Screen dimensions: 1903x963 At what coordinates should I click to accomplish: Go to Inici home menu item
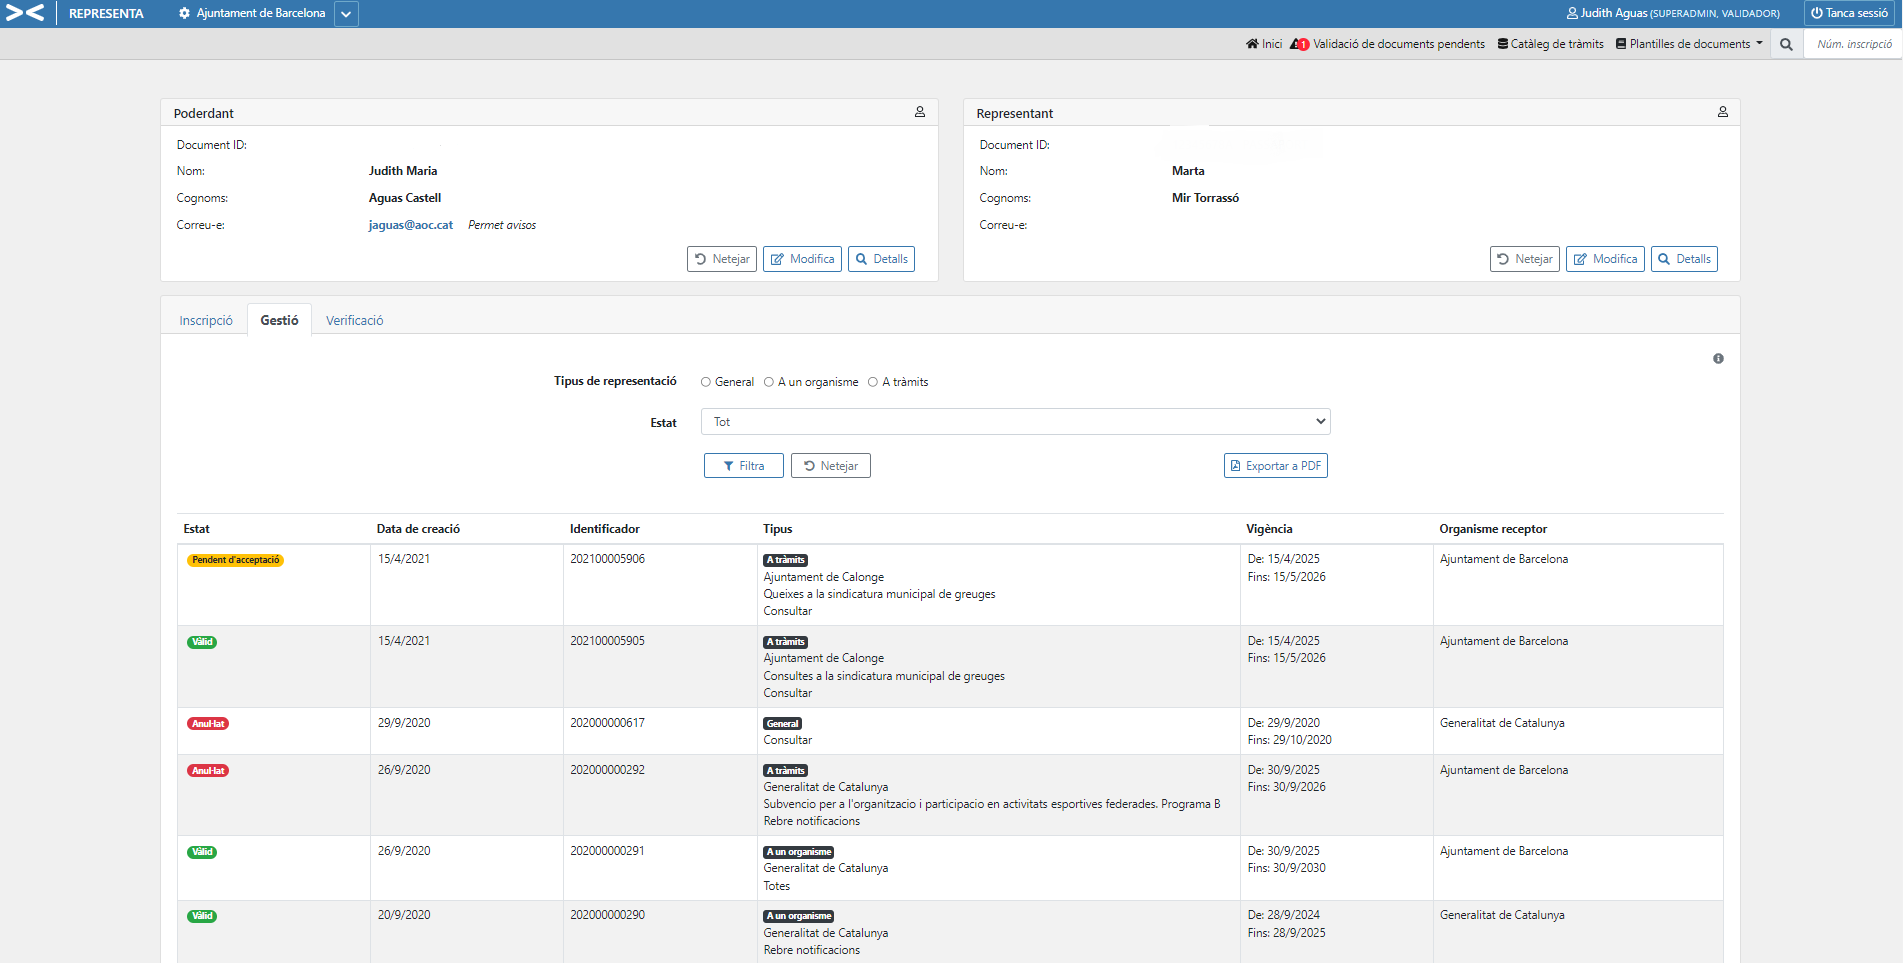point(1264,44)
